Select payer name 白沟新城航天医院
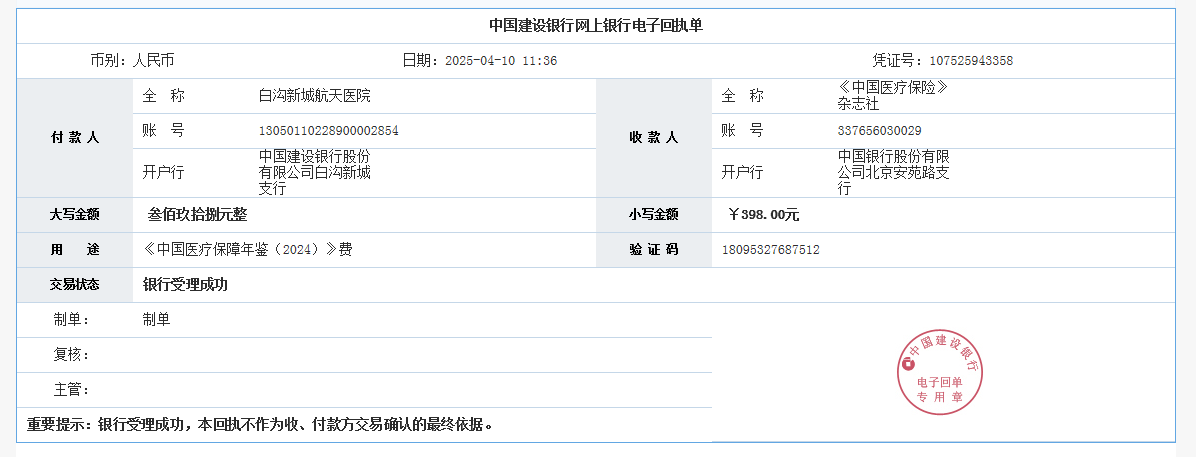Screen dimensions: 1196x457 (315, 96)
